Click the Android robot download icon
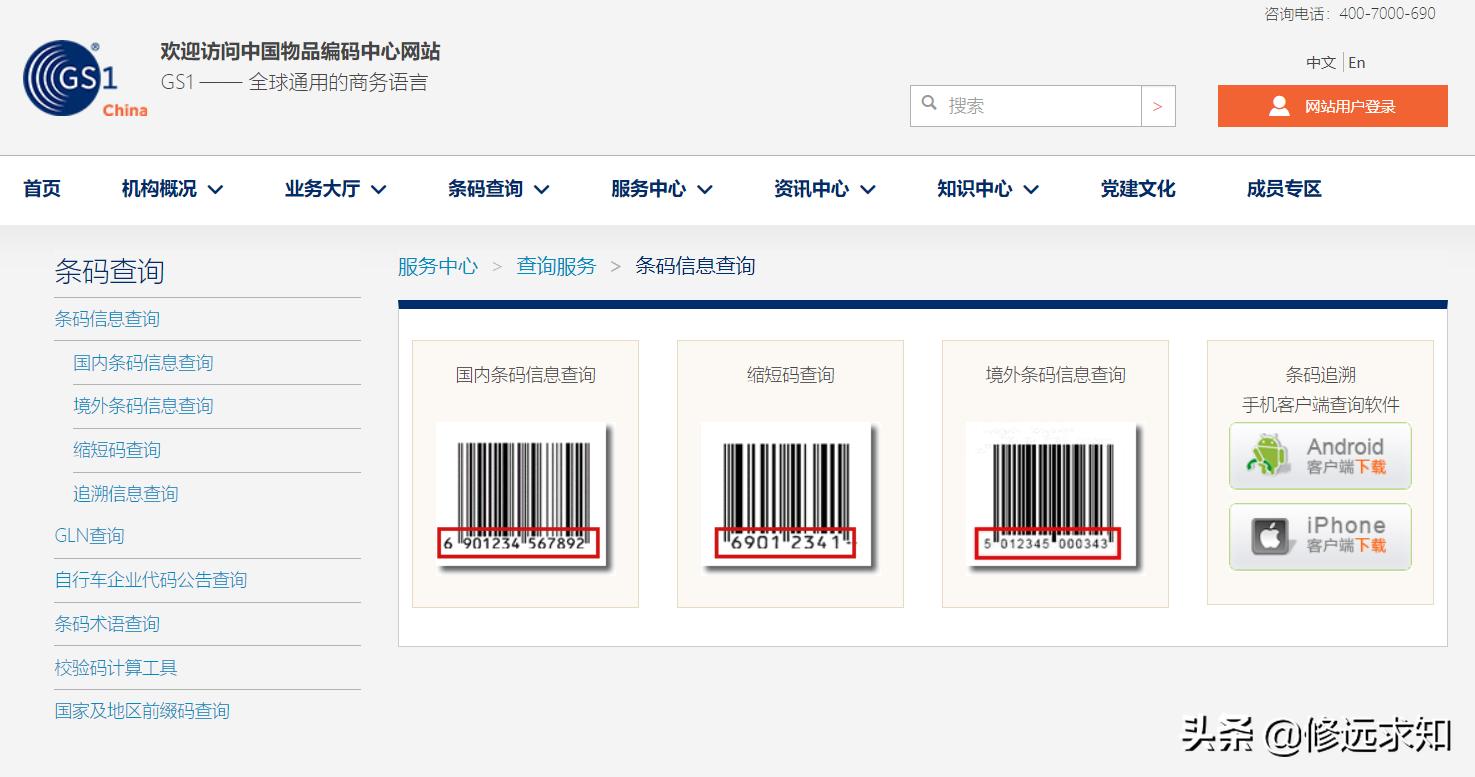Screen dimensions: 1475x777 coord(1268,456)
